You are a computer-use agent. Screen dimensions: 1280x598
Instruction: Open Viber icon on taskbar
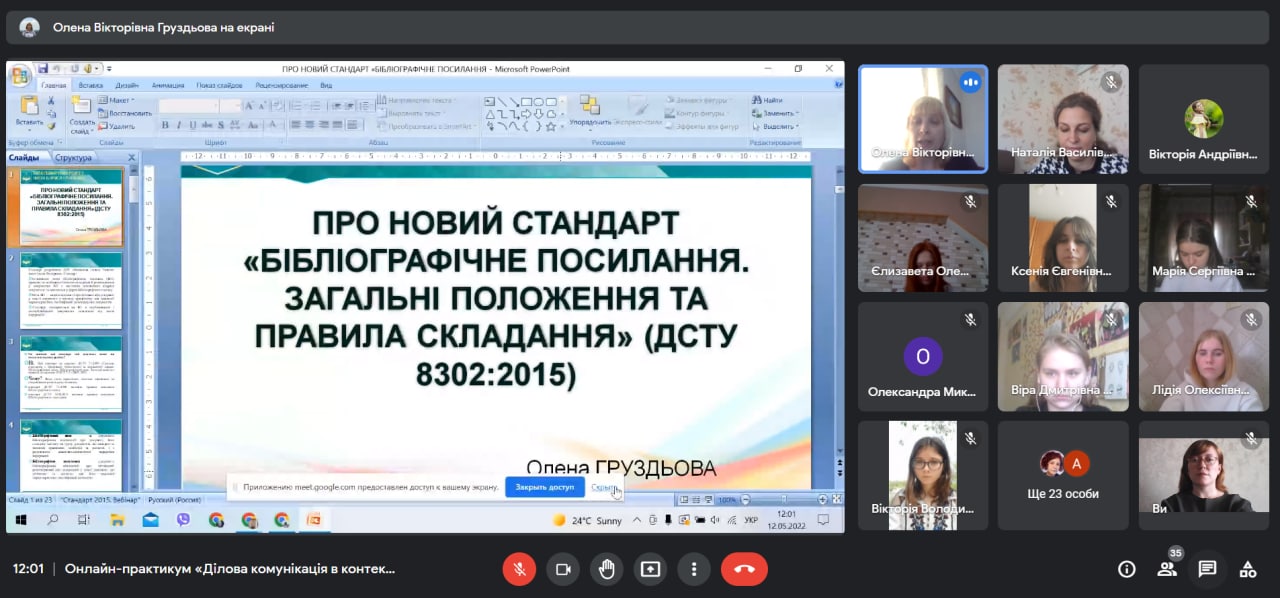click(x=183, y=520)
